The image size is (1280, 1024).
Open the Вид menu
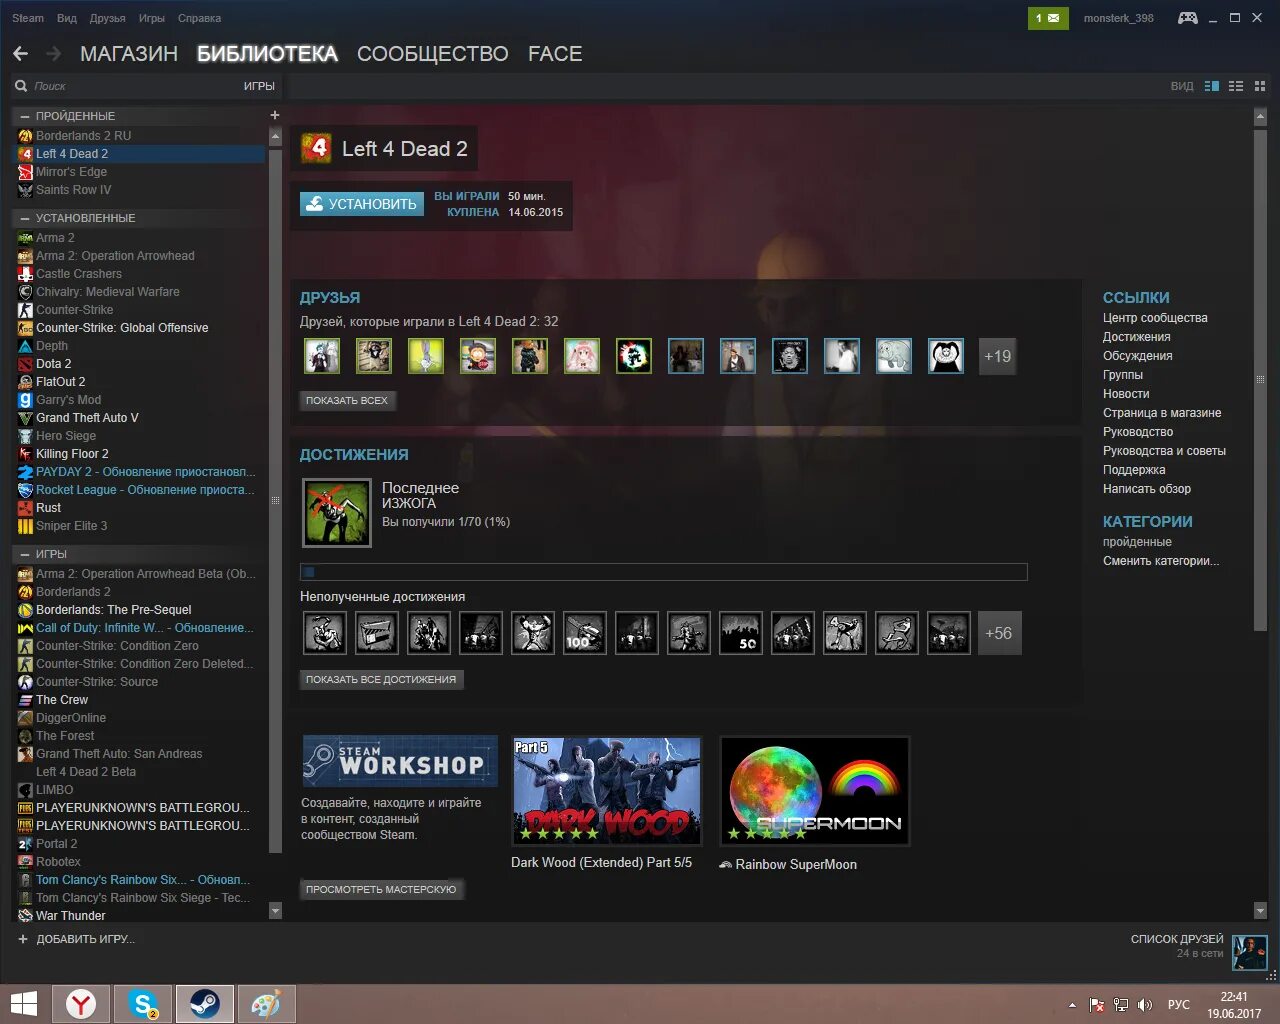(67, 18)
